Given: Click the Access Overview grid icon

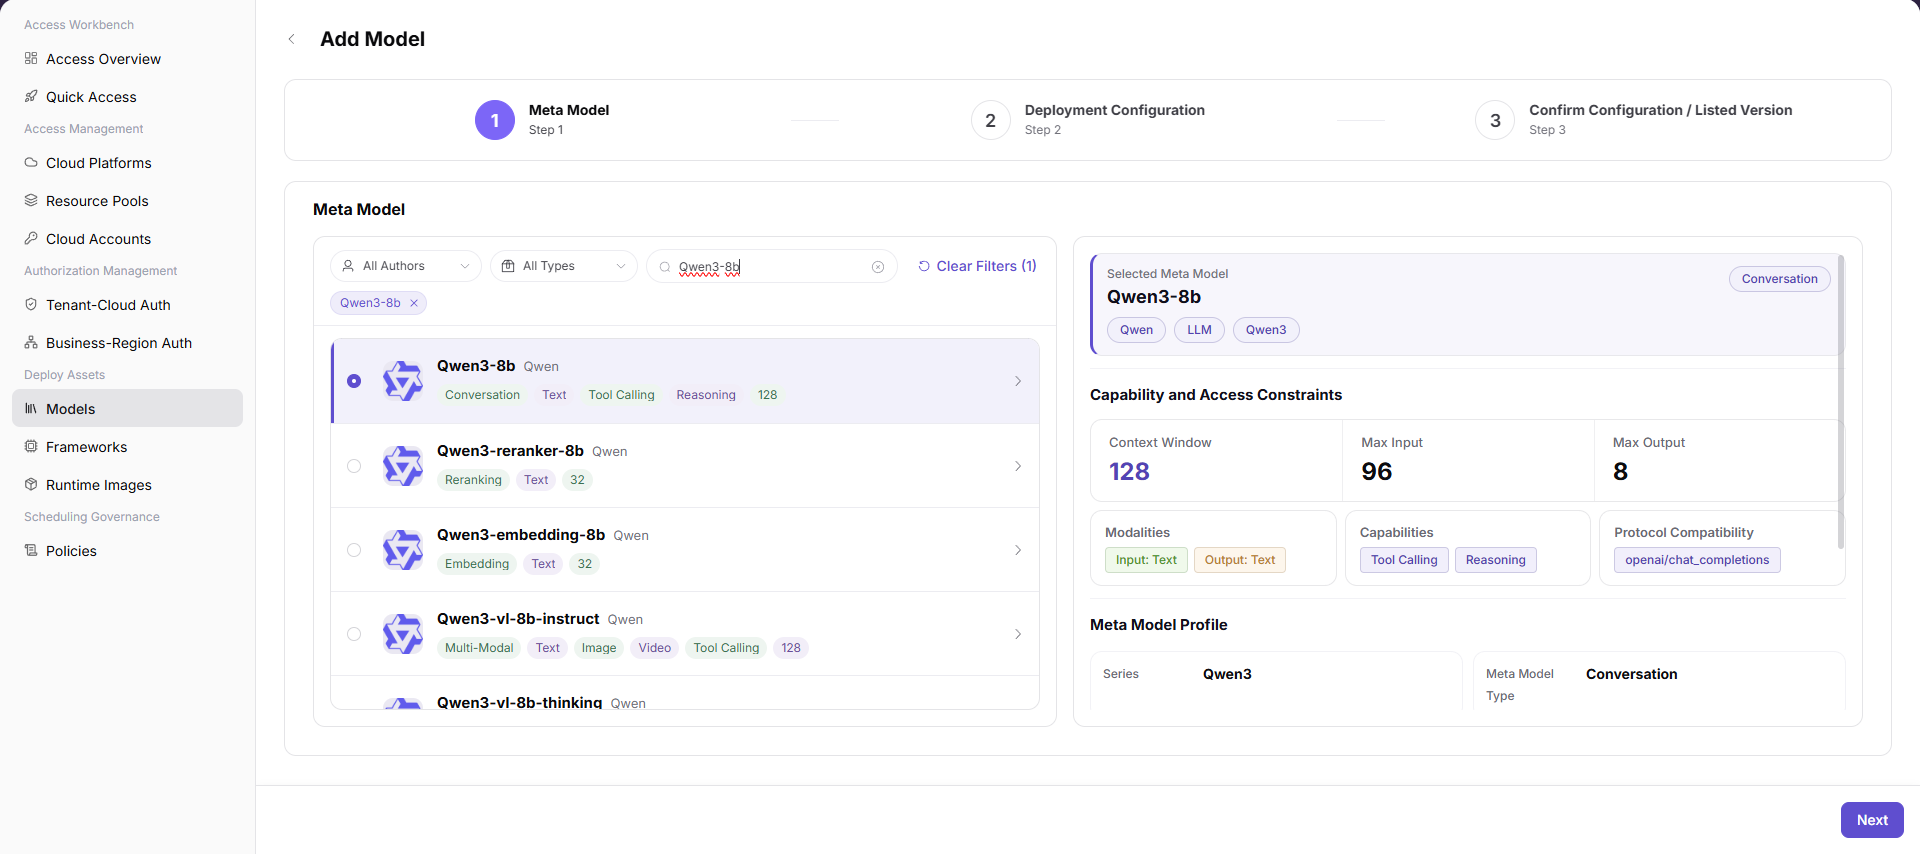Looking at the screenshot, I should pos(31,58).
